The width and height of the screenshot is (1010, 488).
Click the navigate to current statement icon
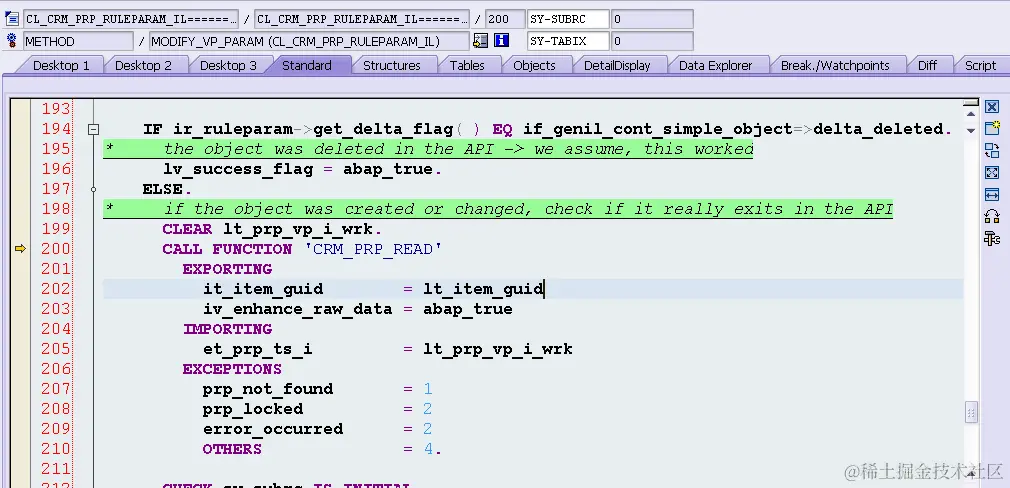pyautogui.click(x=480, y=41)
